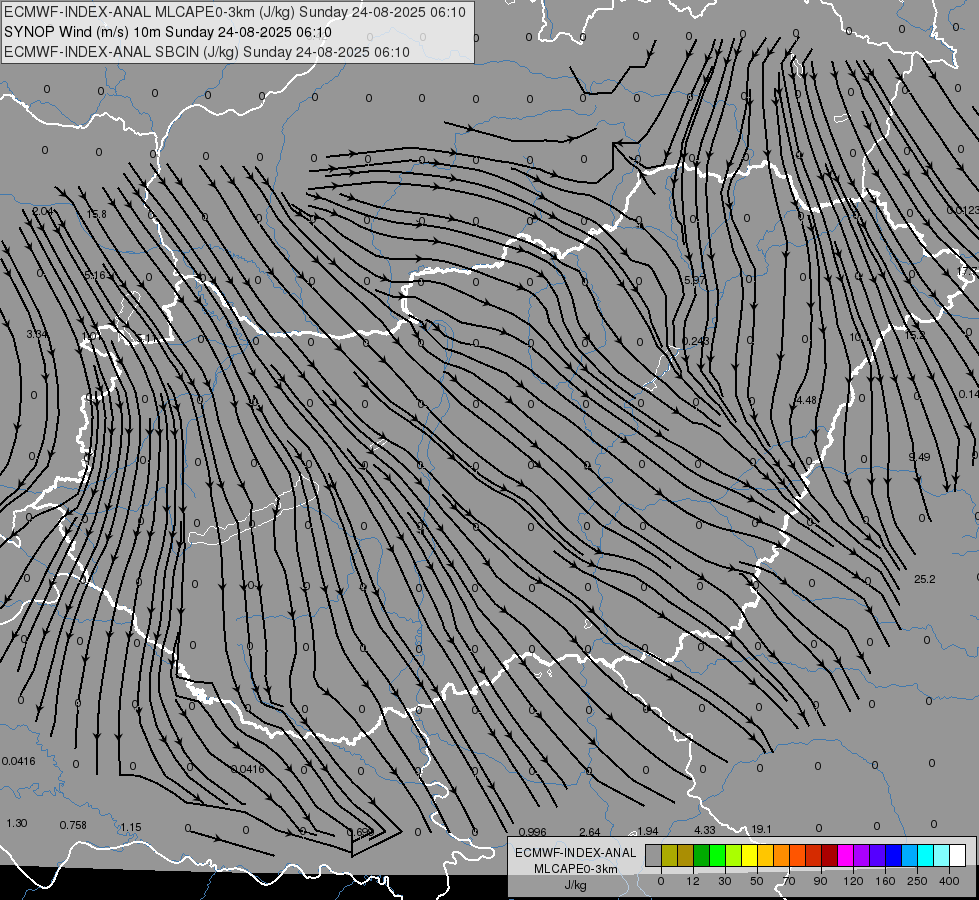
Task: Click the legend label ECMWF-INDEX-ANAL
Action: coord(576,853)
